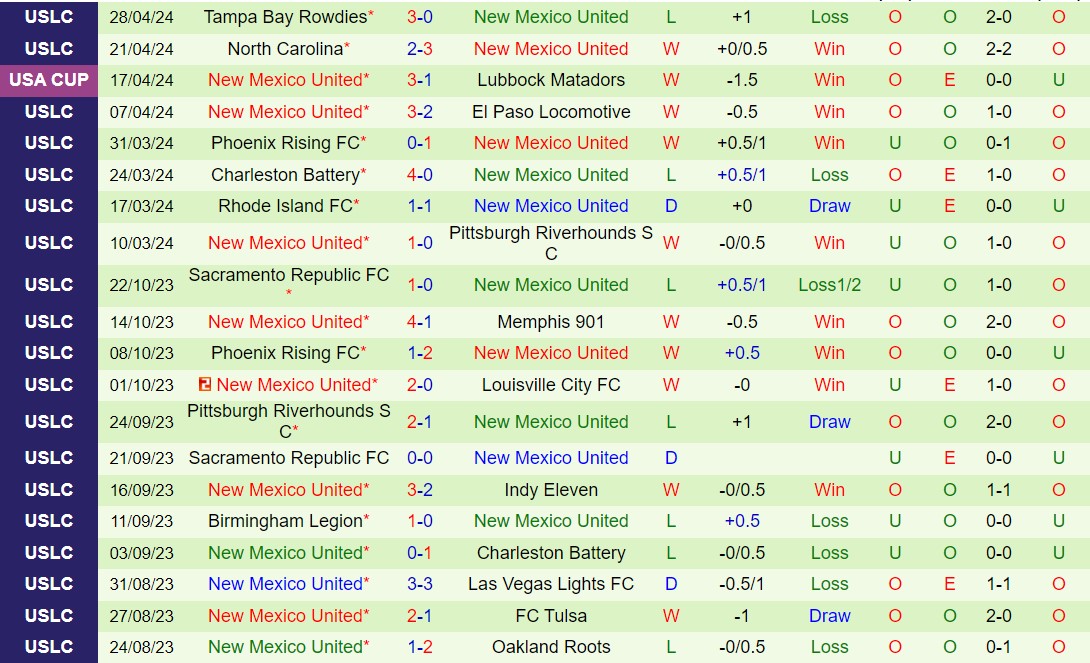Select the 28/04/24 match date cell
The image size is (1090, 663).
pos(141,17)
